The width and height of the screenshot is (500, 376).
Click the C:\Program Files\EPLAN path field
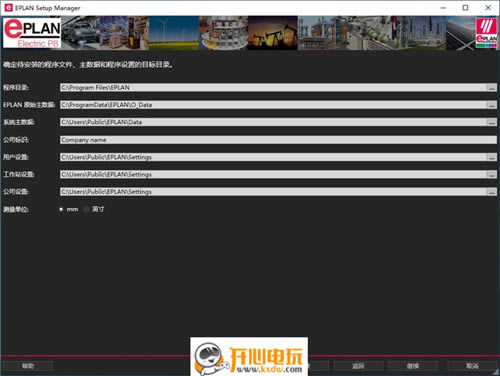click(273, 88)
